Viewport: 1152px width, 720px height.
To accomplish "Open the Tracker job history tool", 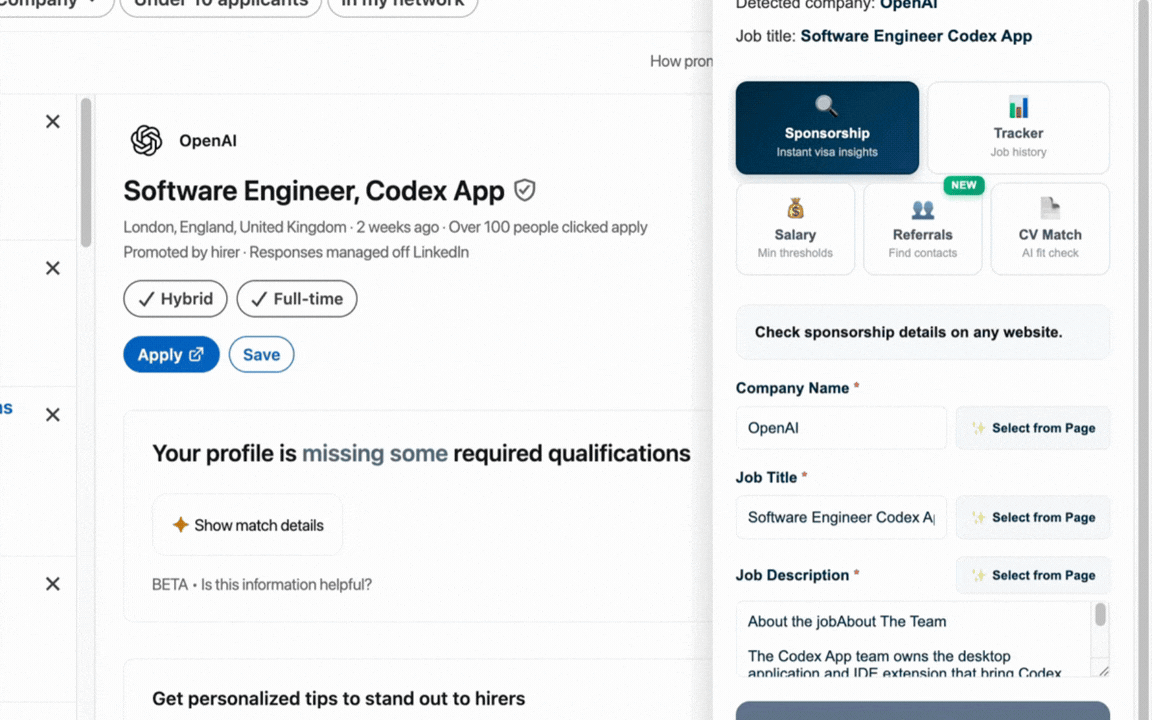I will (1018, 127).
